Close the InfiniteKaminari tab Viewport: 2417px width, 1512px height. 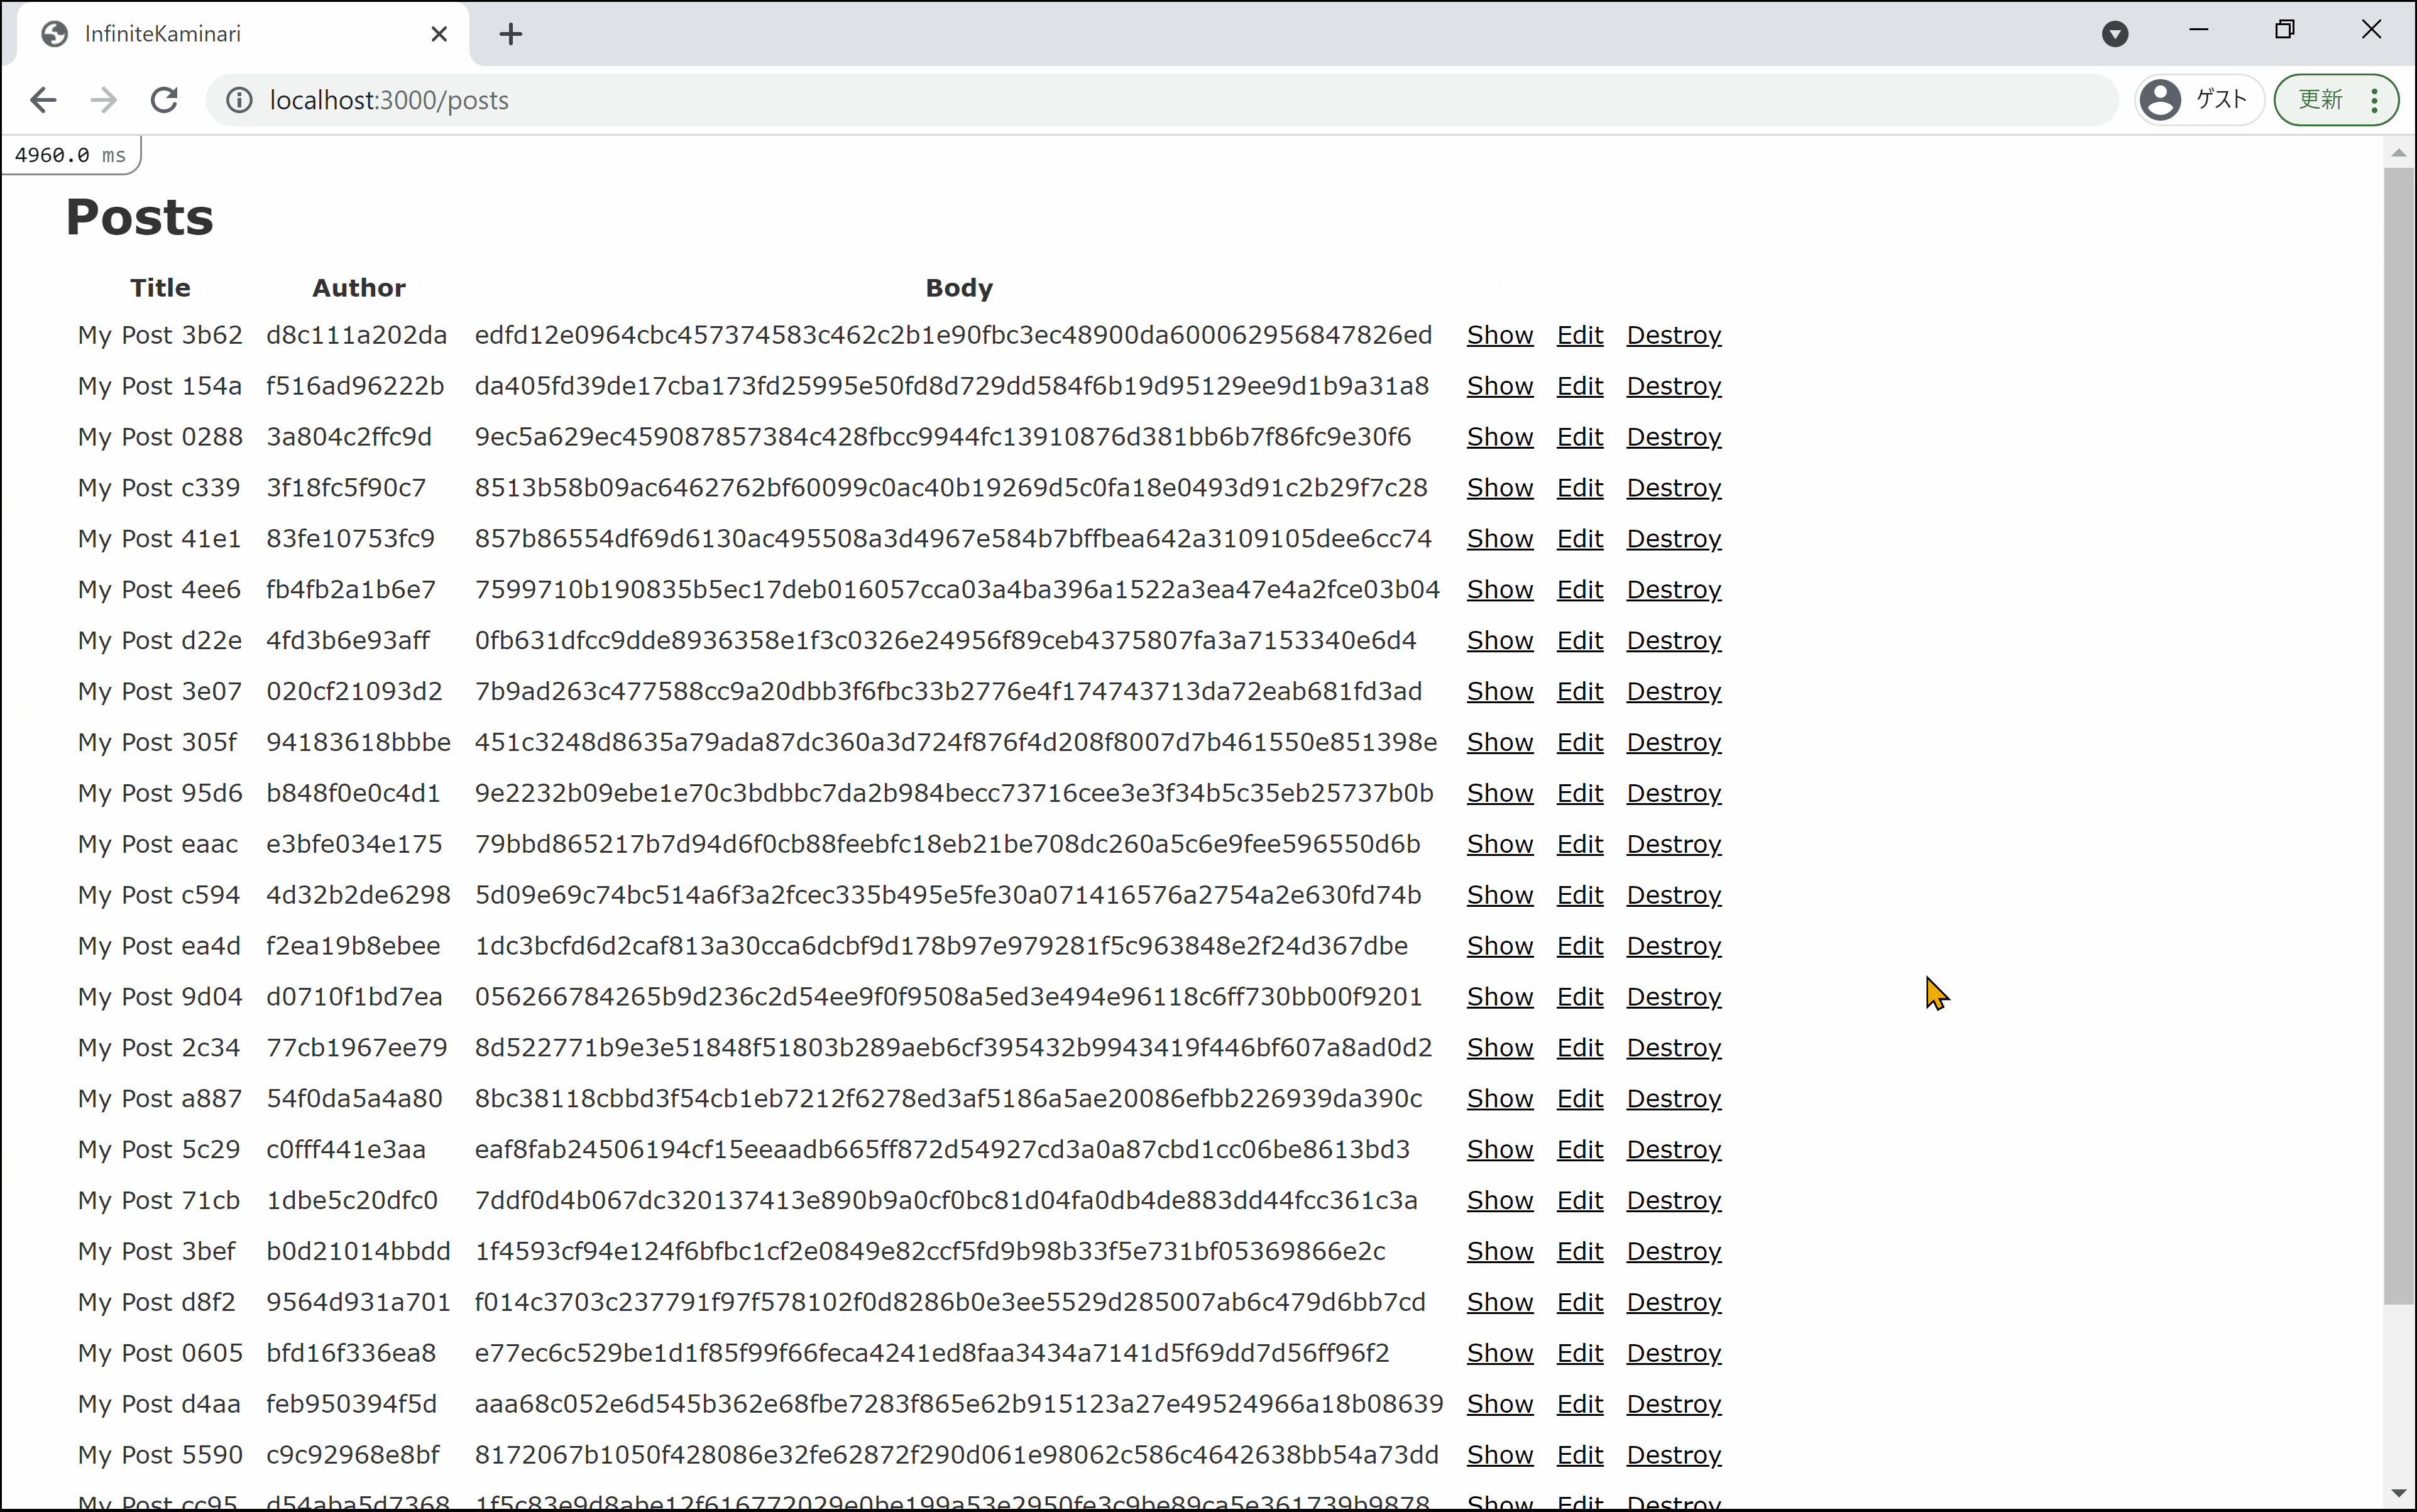[x=439, y=34]
